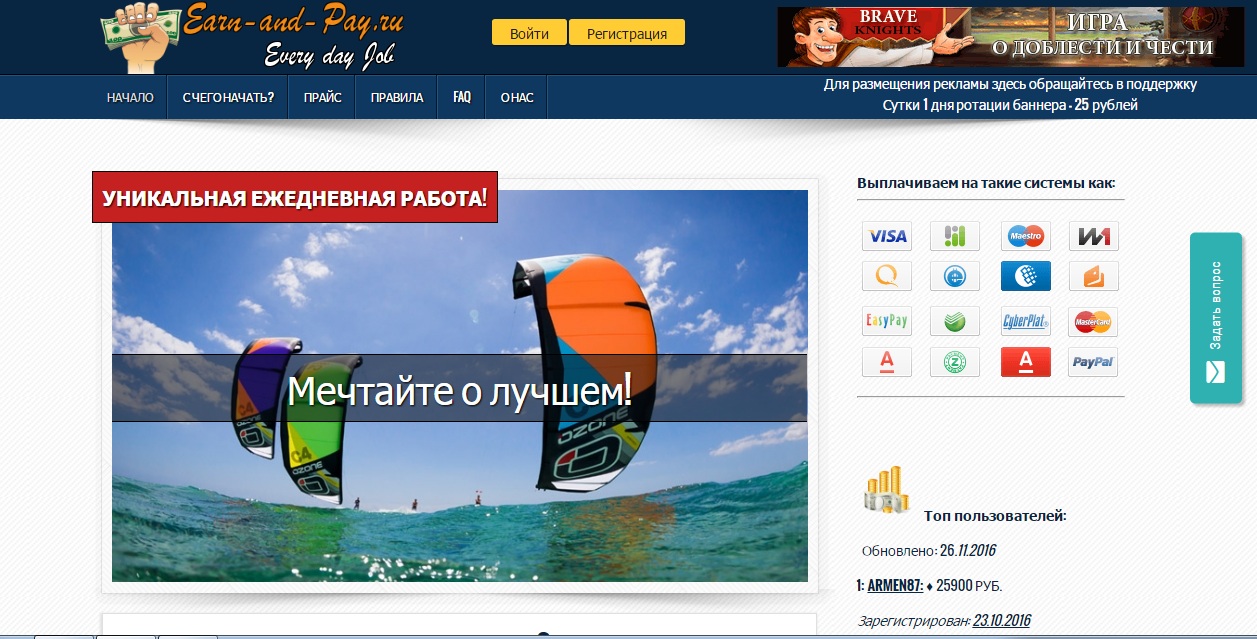Click the Maestro payment icon
Screen dimensions: 1257x639
click(x=1026, y=236)
